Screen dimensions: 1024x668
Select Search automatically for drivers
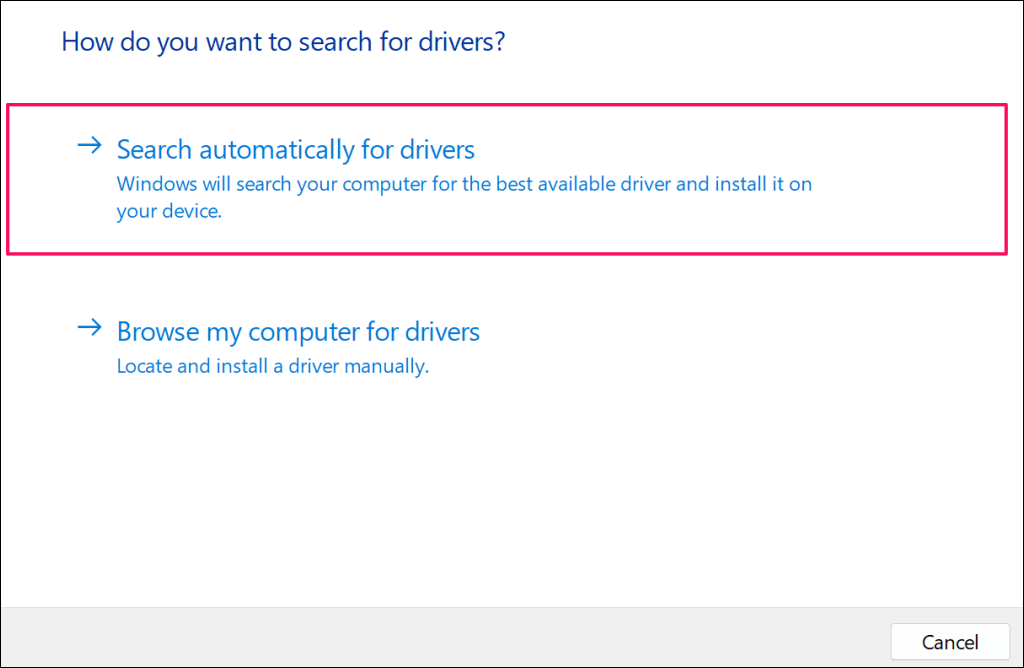pyautogui.click(x=295, y=150)
